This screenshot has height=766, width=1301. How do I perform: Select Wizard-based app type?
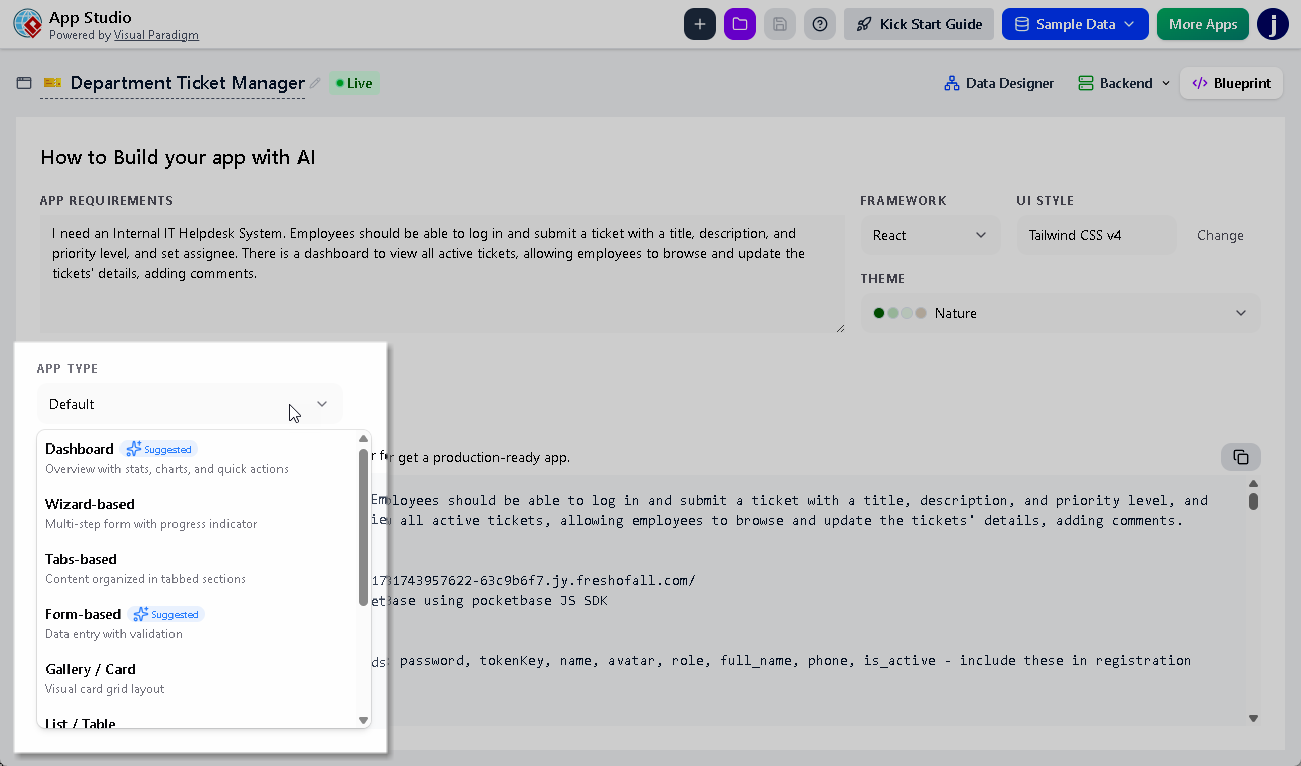pyautogui.click(x=197, y=513)
